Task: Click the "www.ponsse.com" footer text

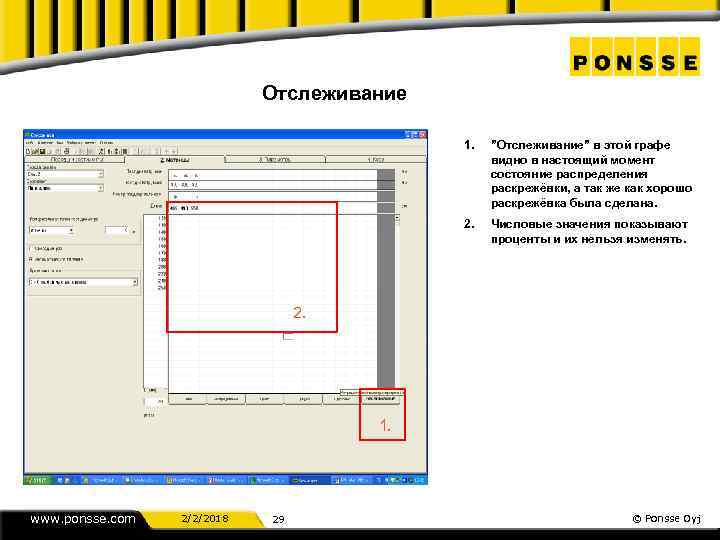Action: (83, 519)
